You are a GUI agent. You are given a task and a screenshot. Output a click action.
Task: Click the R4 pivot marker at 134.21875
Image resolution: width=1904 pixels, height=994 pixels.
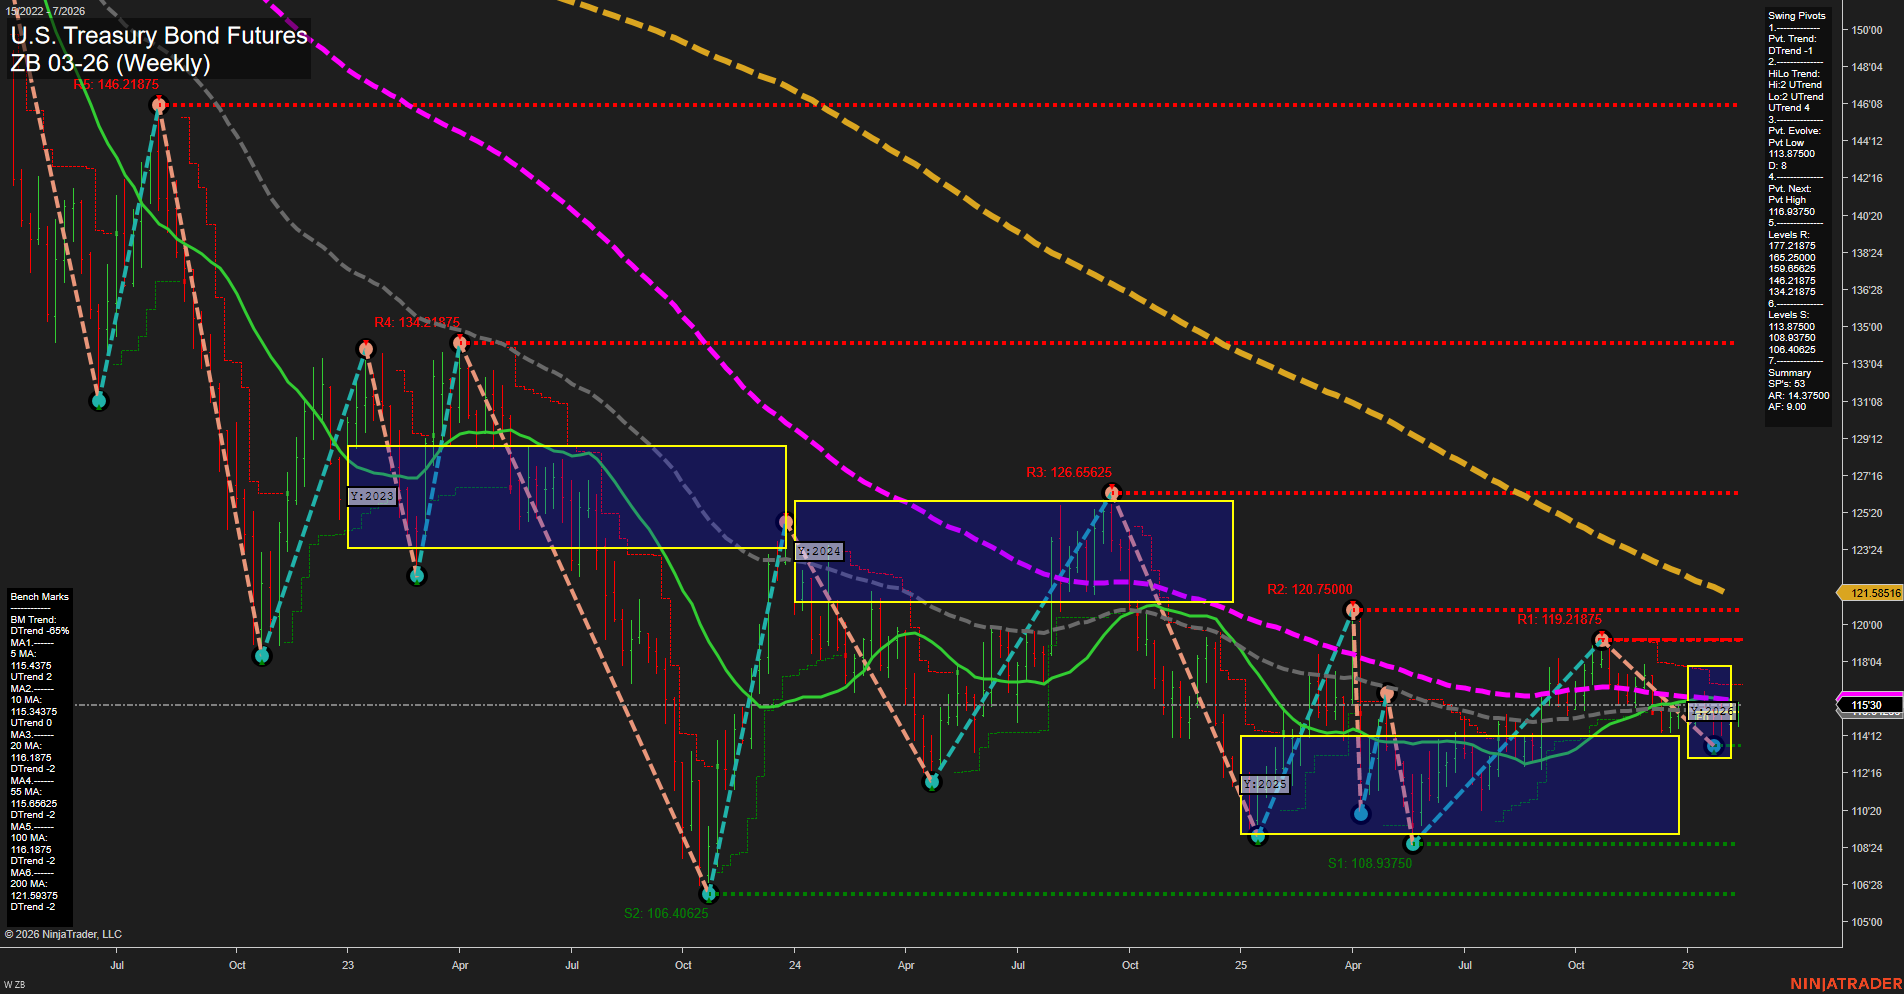click(x=460, y=341)
